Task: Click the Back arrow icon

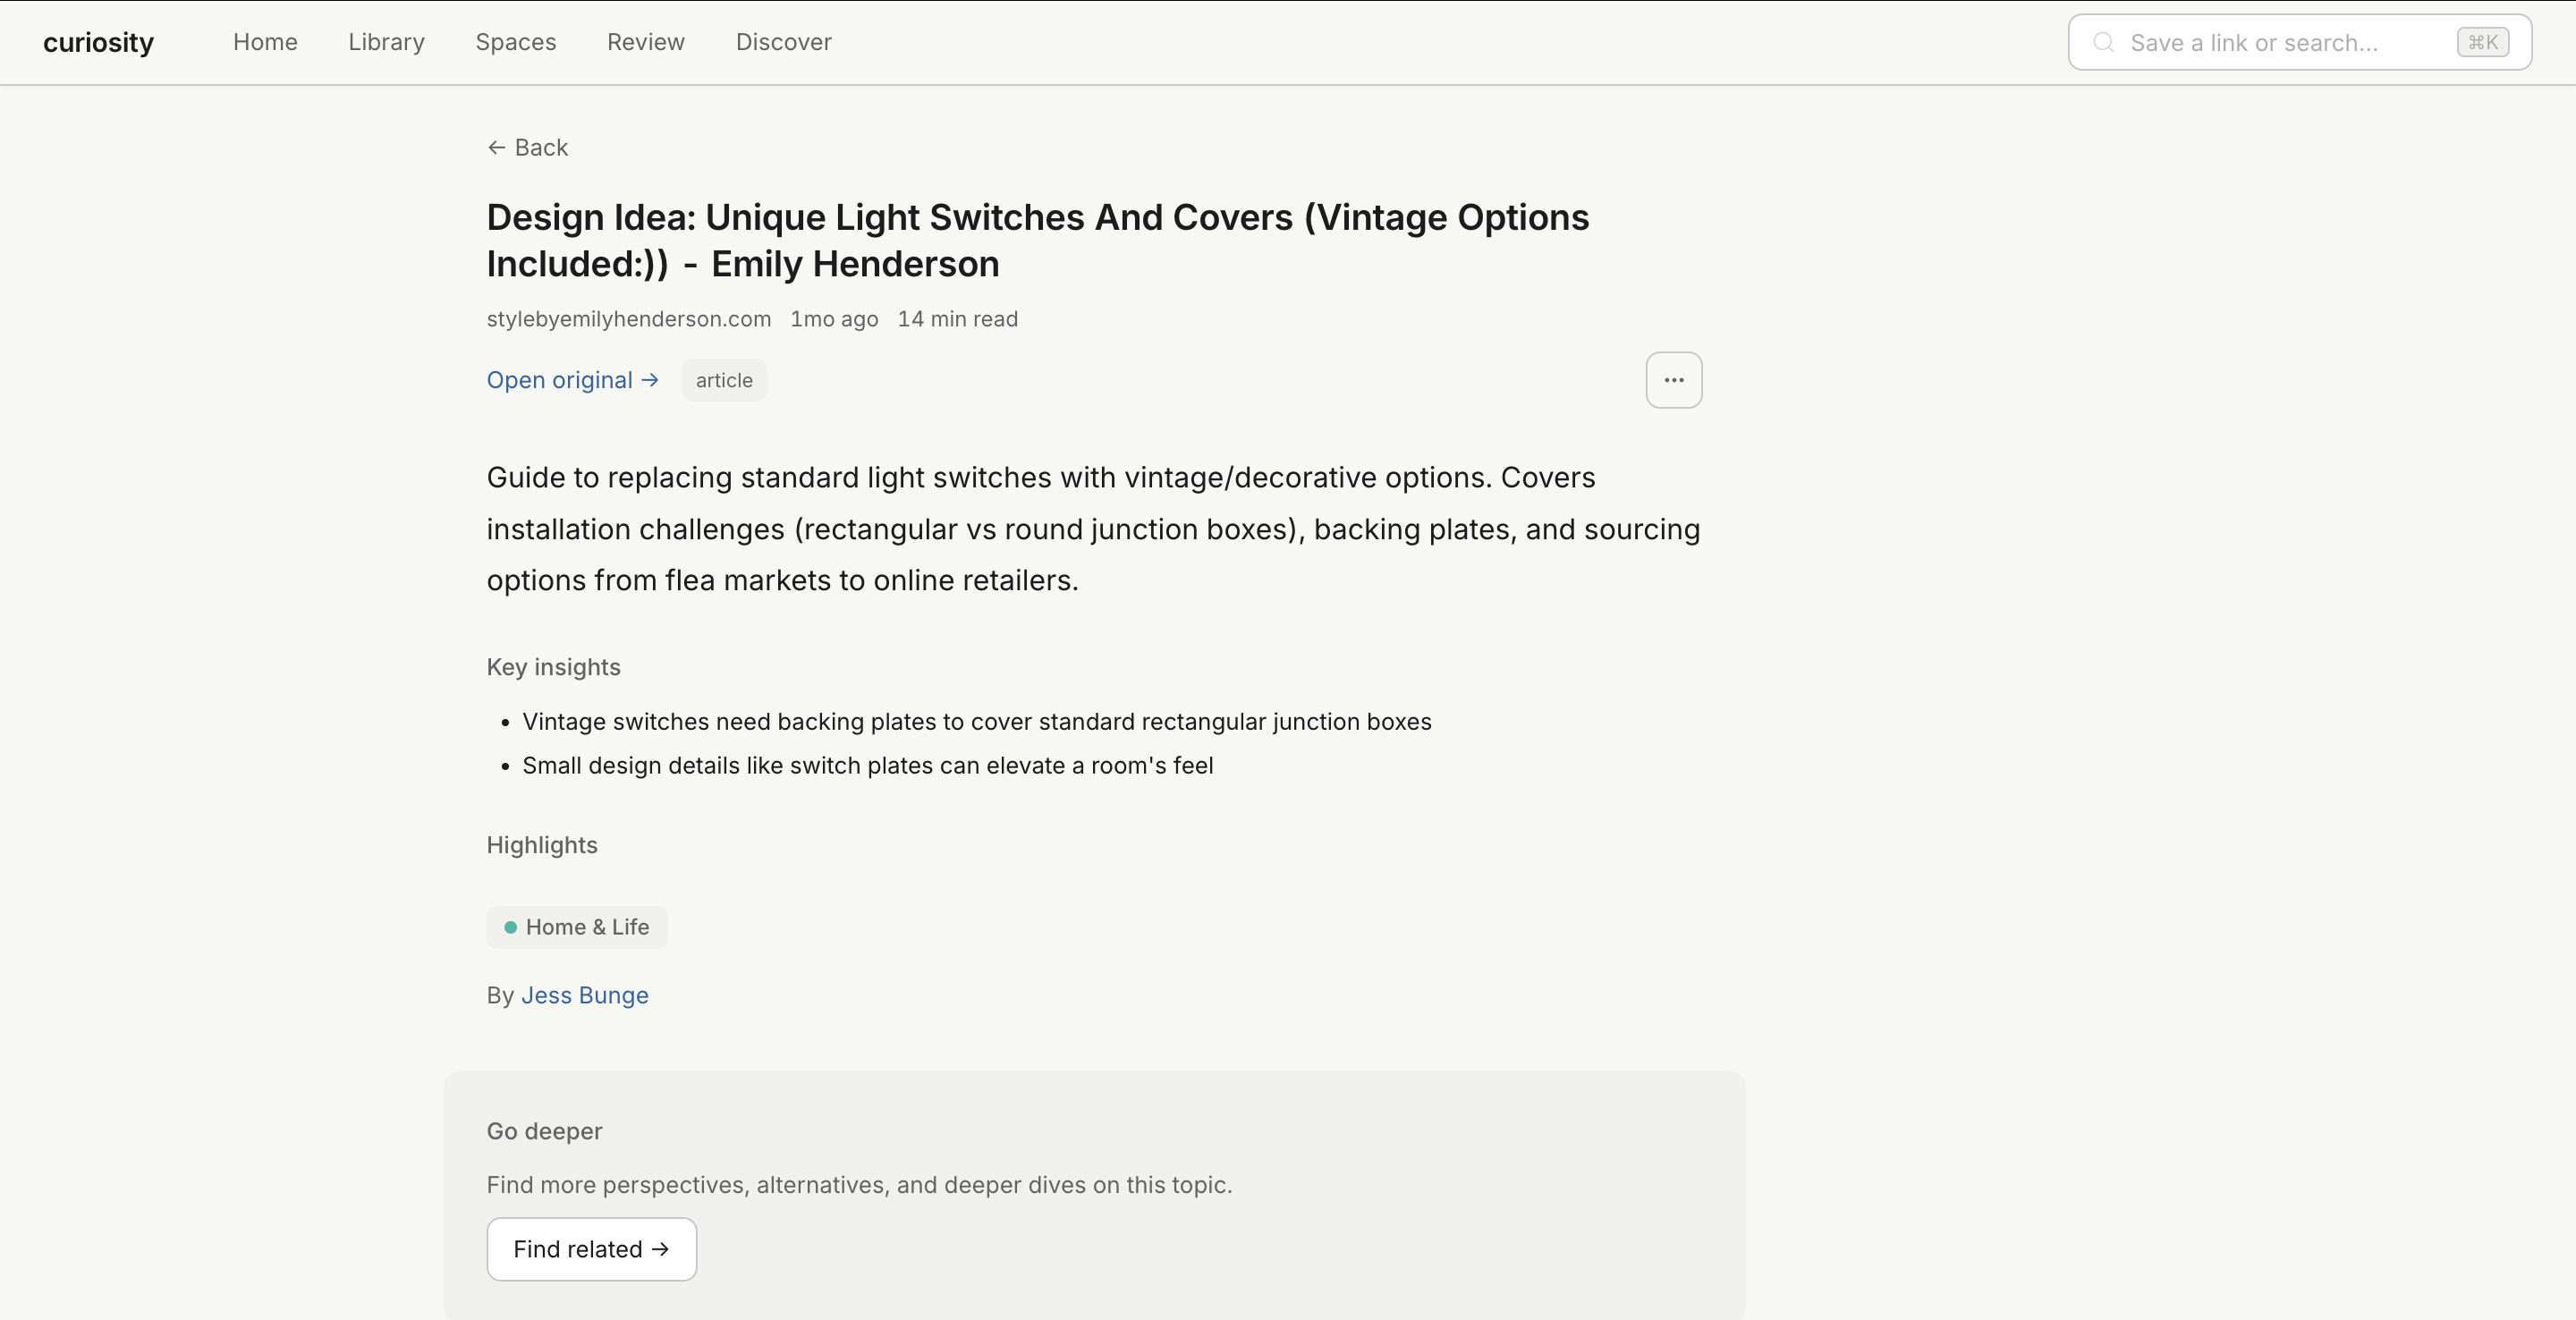Action: (x=496, y=148)
